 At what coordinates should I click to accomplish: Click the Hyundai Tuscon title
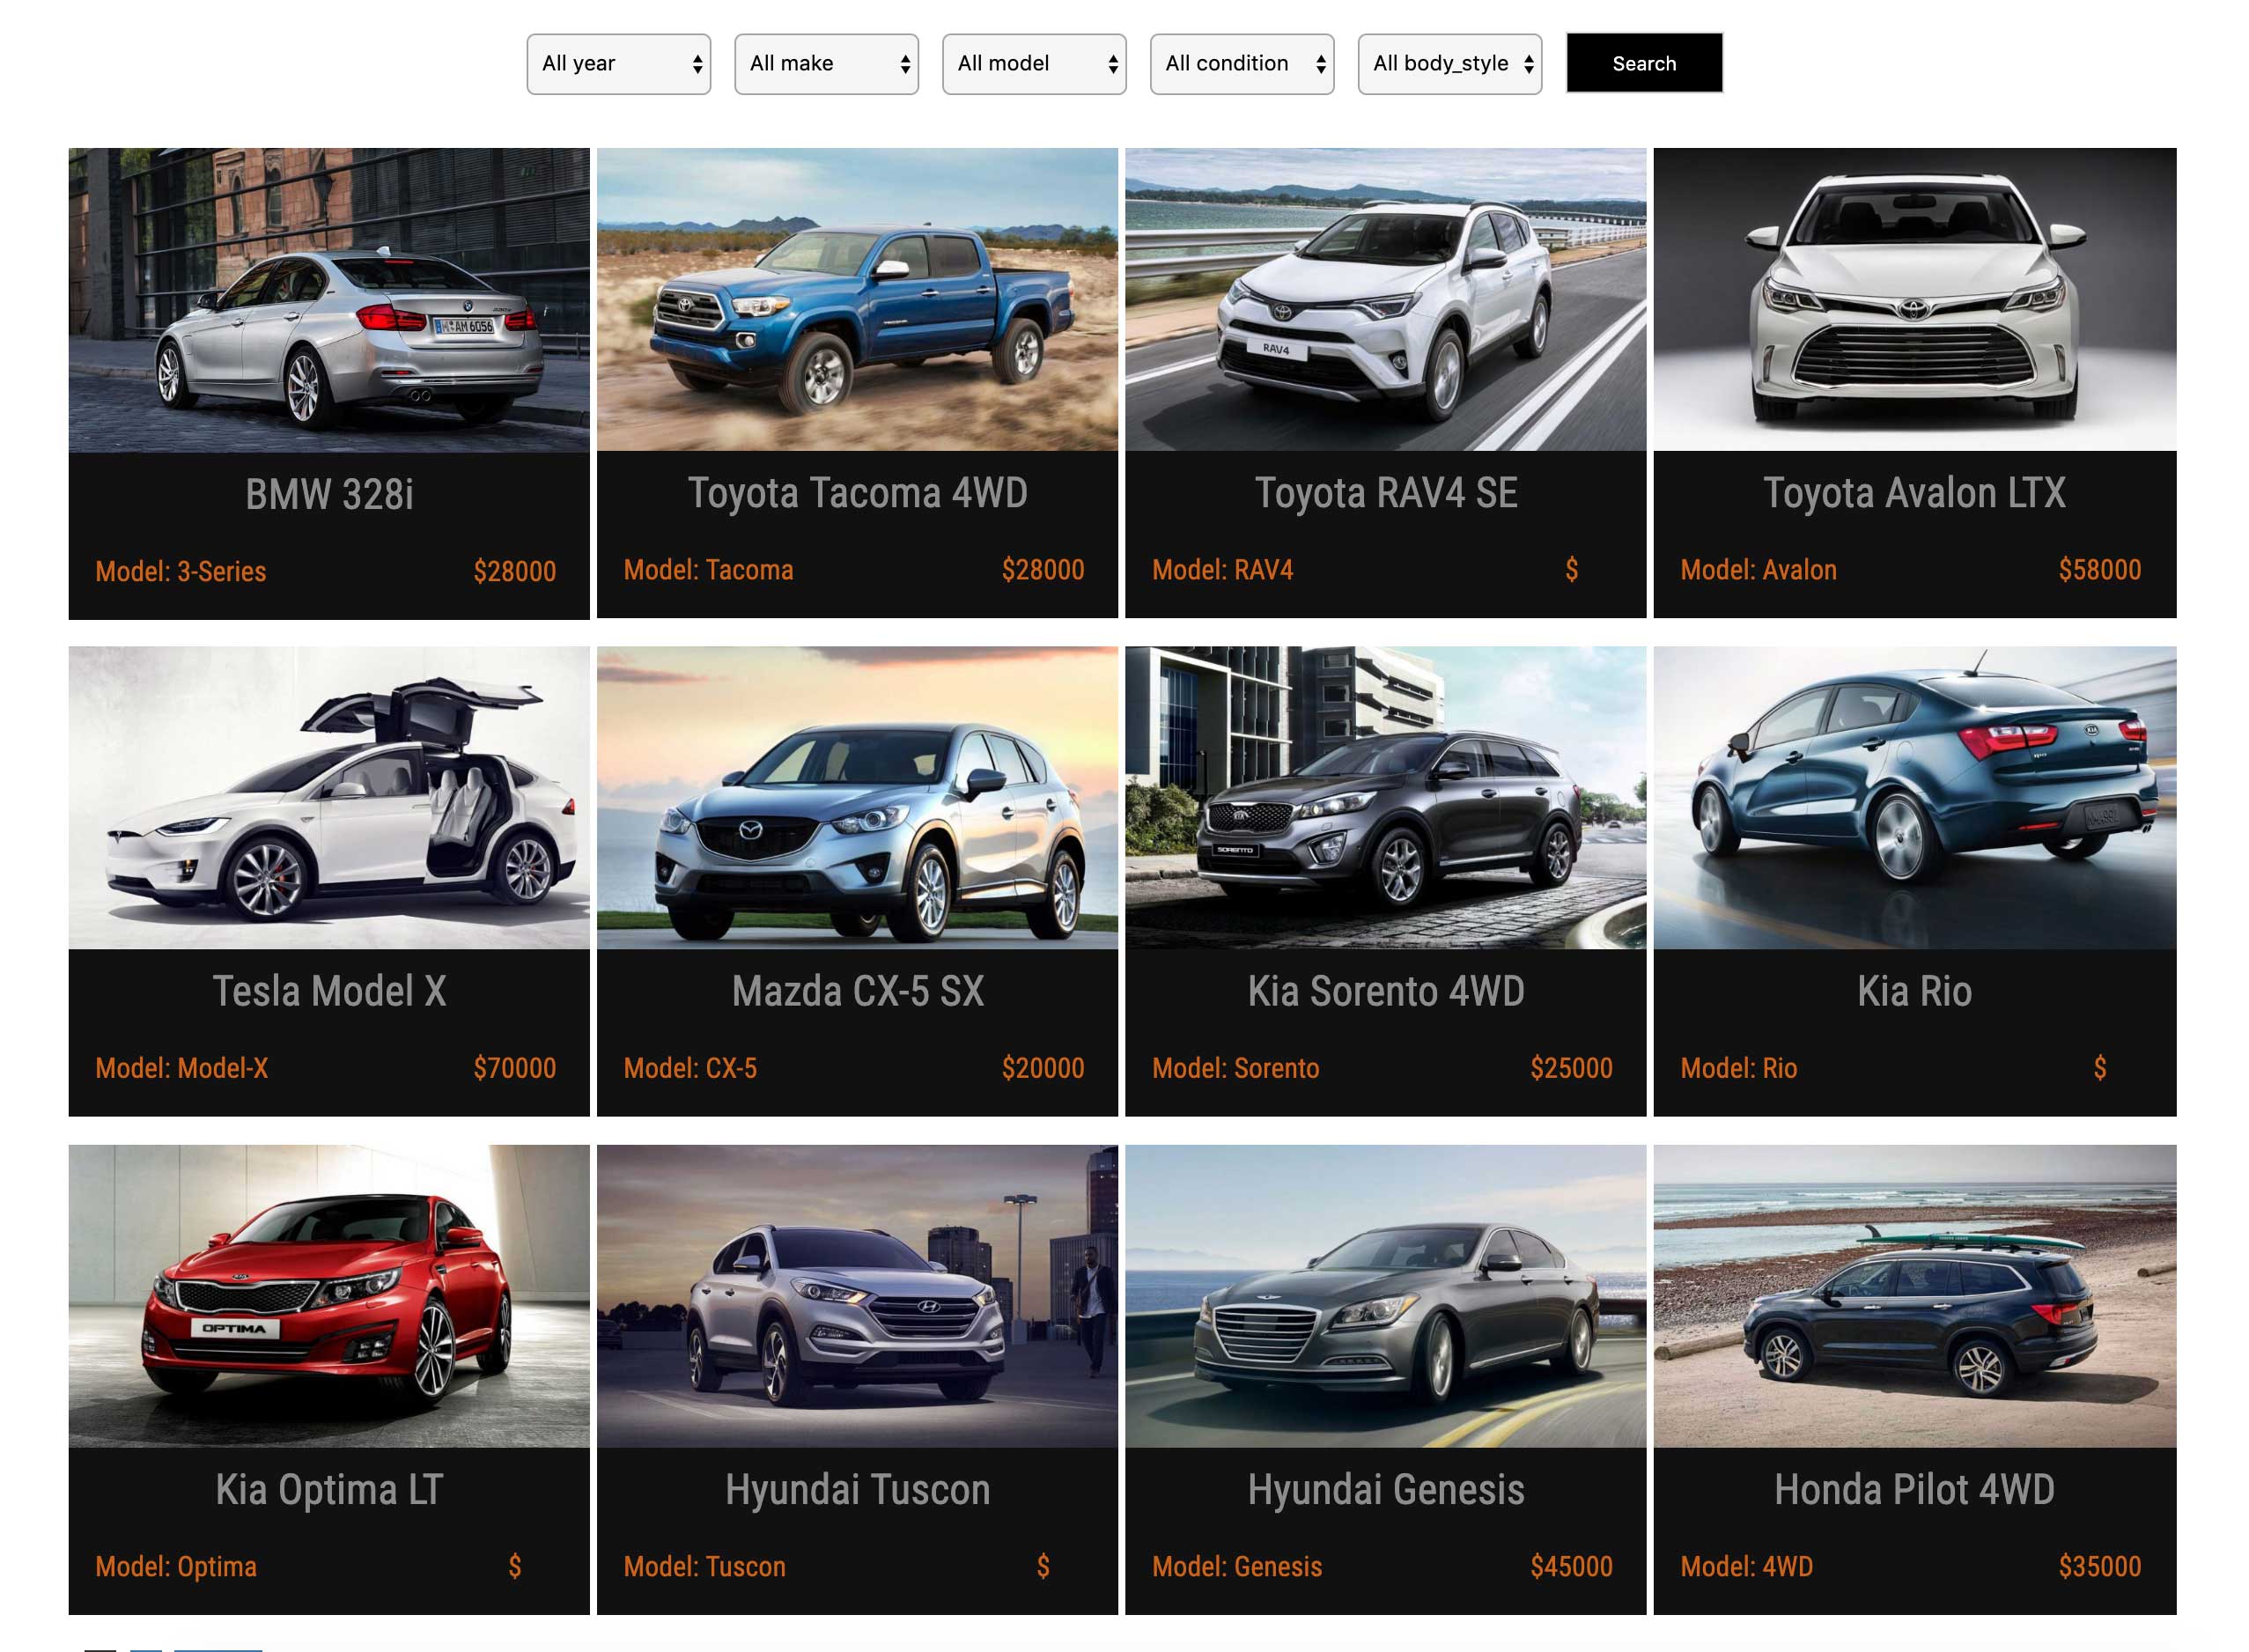(x=857, y=1490)
